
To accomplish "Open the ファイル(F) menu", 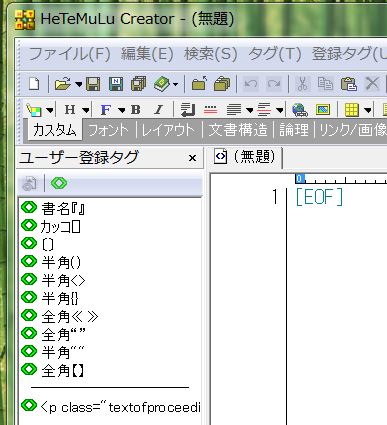I will (69, 54).
